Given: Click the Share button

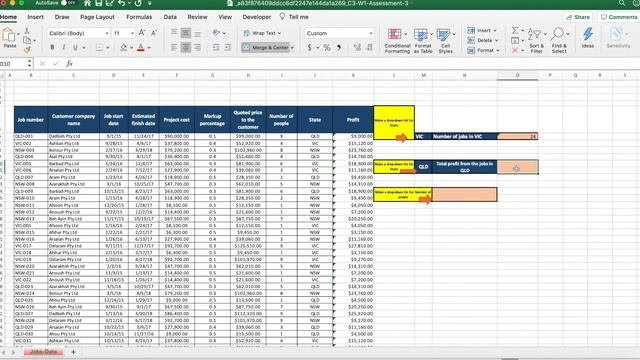Looking at the screenshot, I should tap(578, 17).
